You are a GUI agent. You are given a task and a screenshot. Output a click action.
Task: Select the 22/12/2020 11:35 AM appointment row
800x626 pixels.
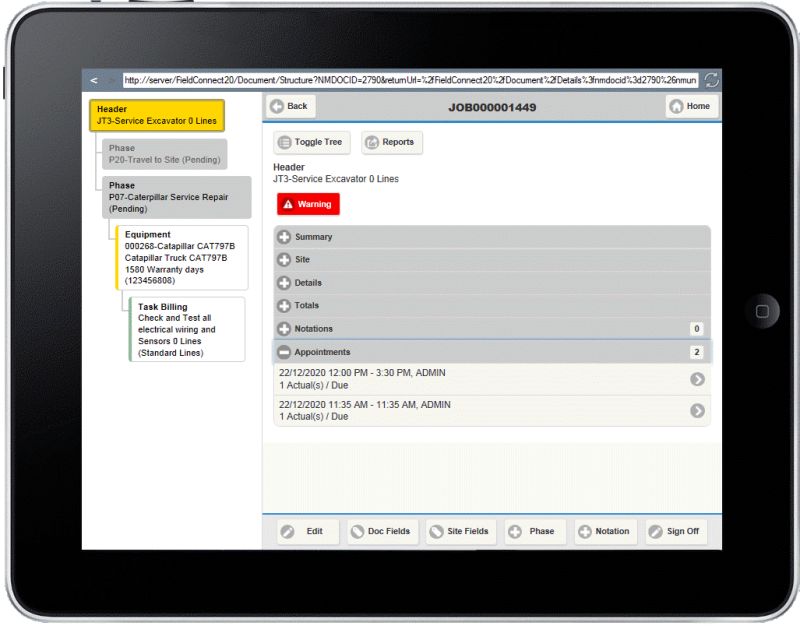[492, 411]
